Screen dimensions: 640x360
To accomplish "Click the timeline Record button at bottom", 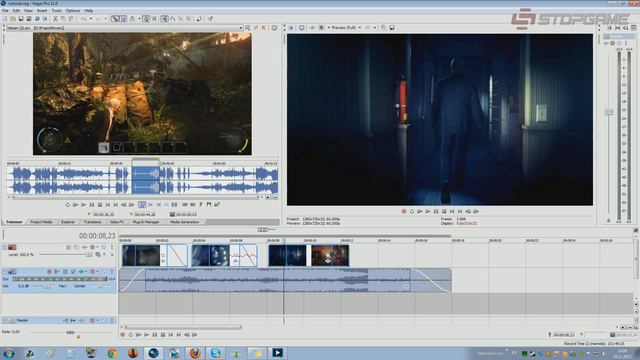I will [122, 335].
